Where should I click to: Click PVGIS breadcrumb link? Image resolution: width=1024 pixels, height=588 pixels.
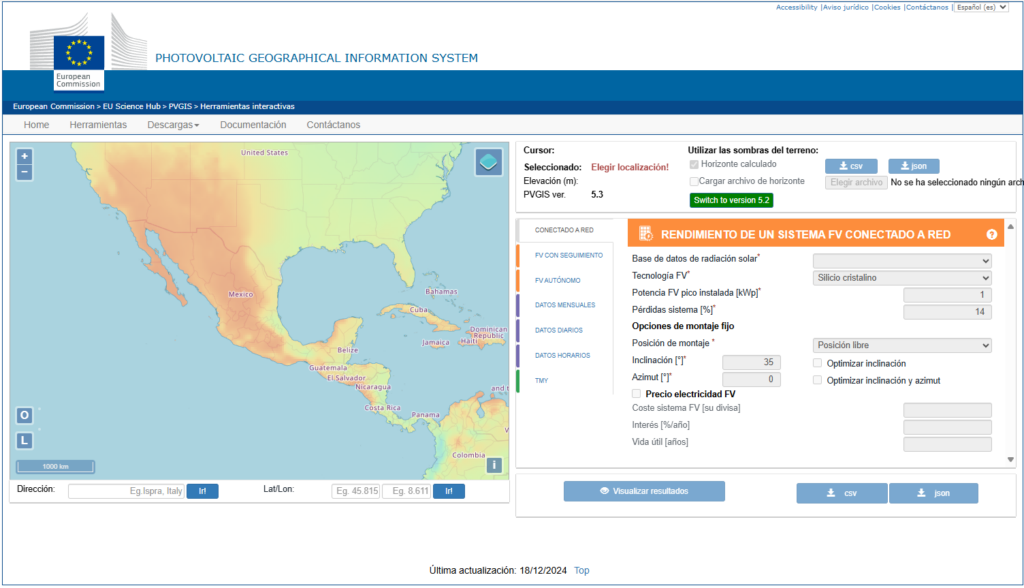(x=180, y=106)
